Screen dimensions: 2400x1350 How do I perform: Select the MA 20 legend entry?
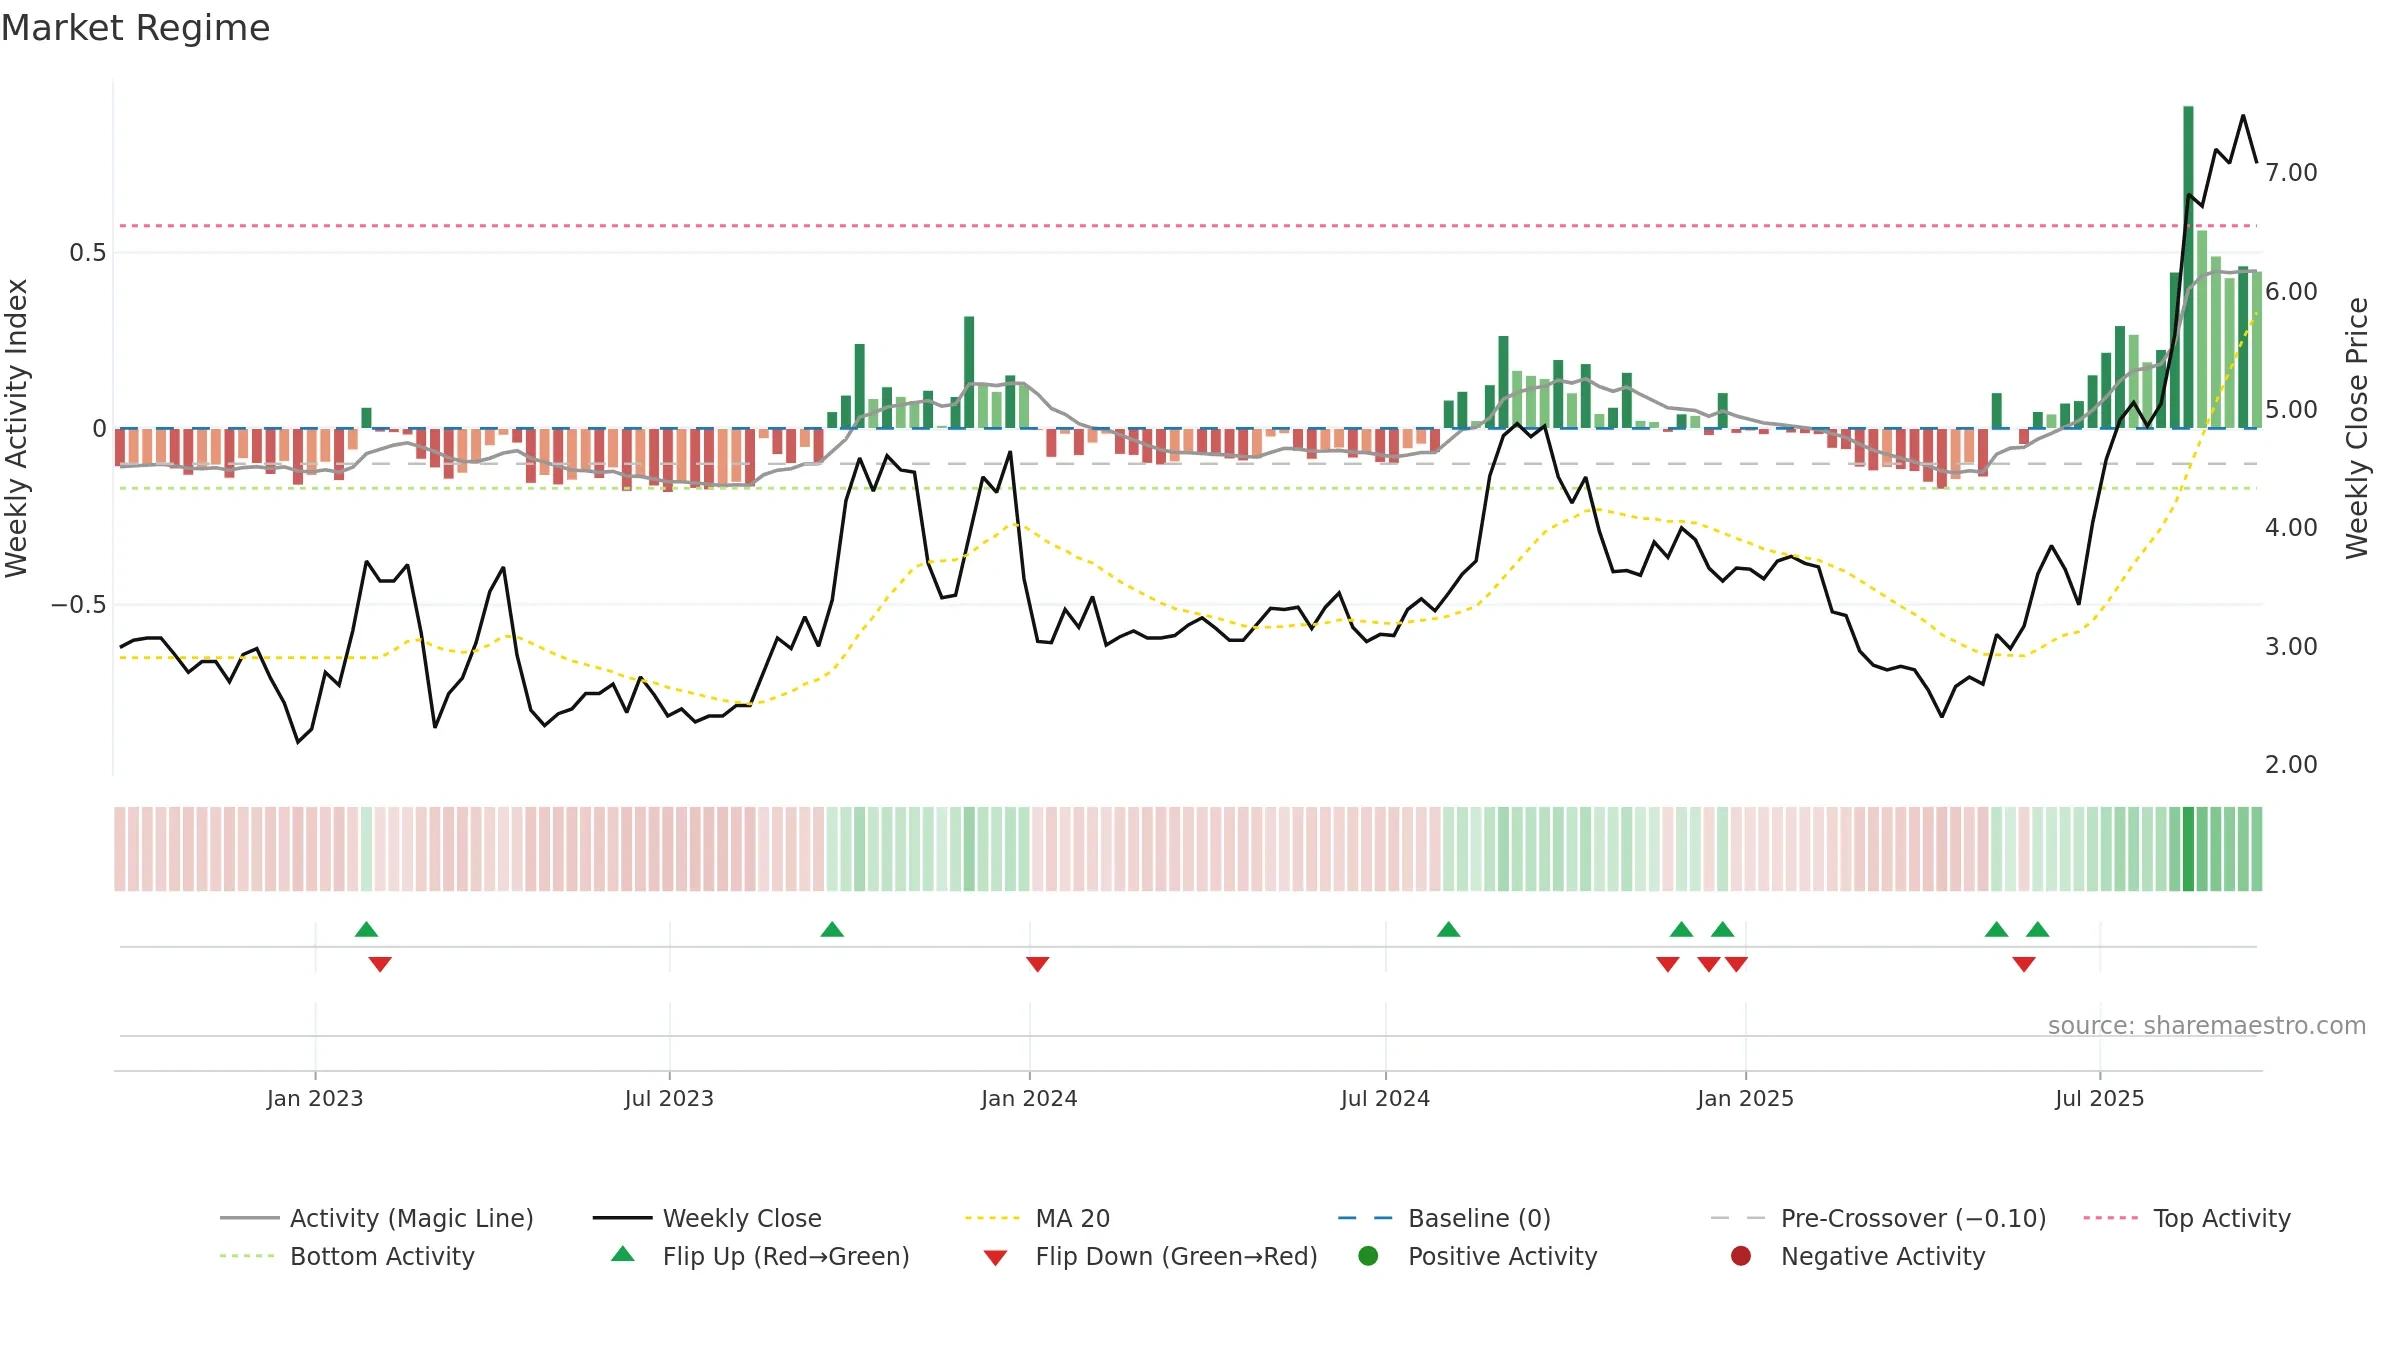[1037, 1218]
